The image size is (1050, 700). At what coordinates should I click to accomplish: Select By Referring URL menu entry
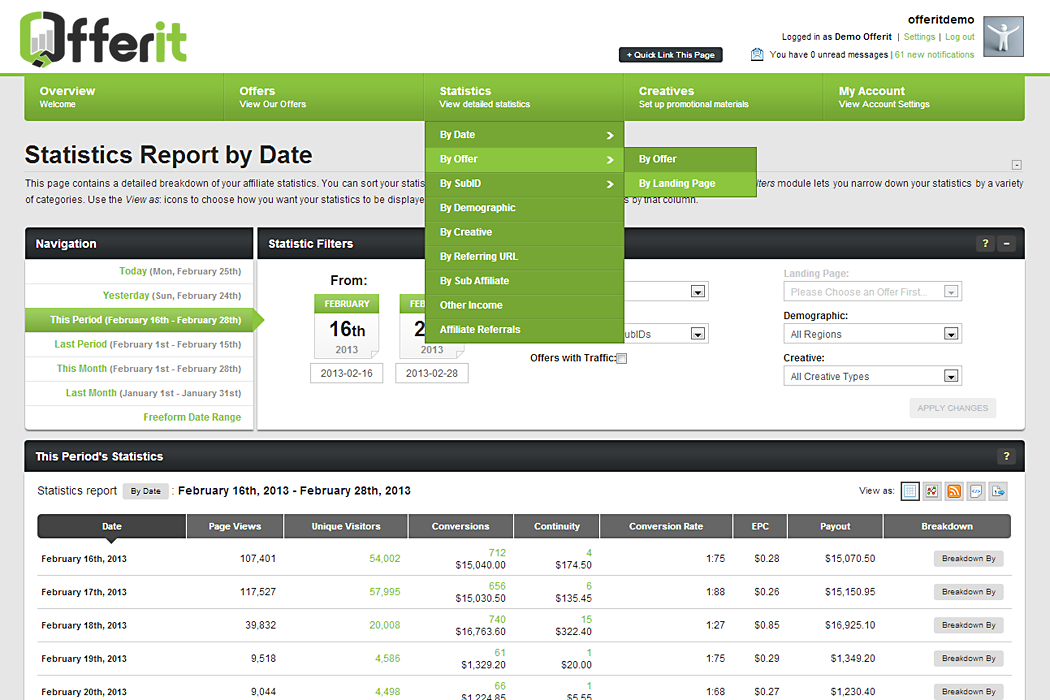point(479,256)
